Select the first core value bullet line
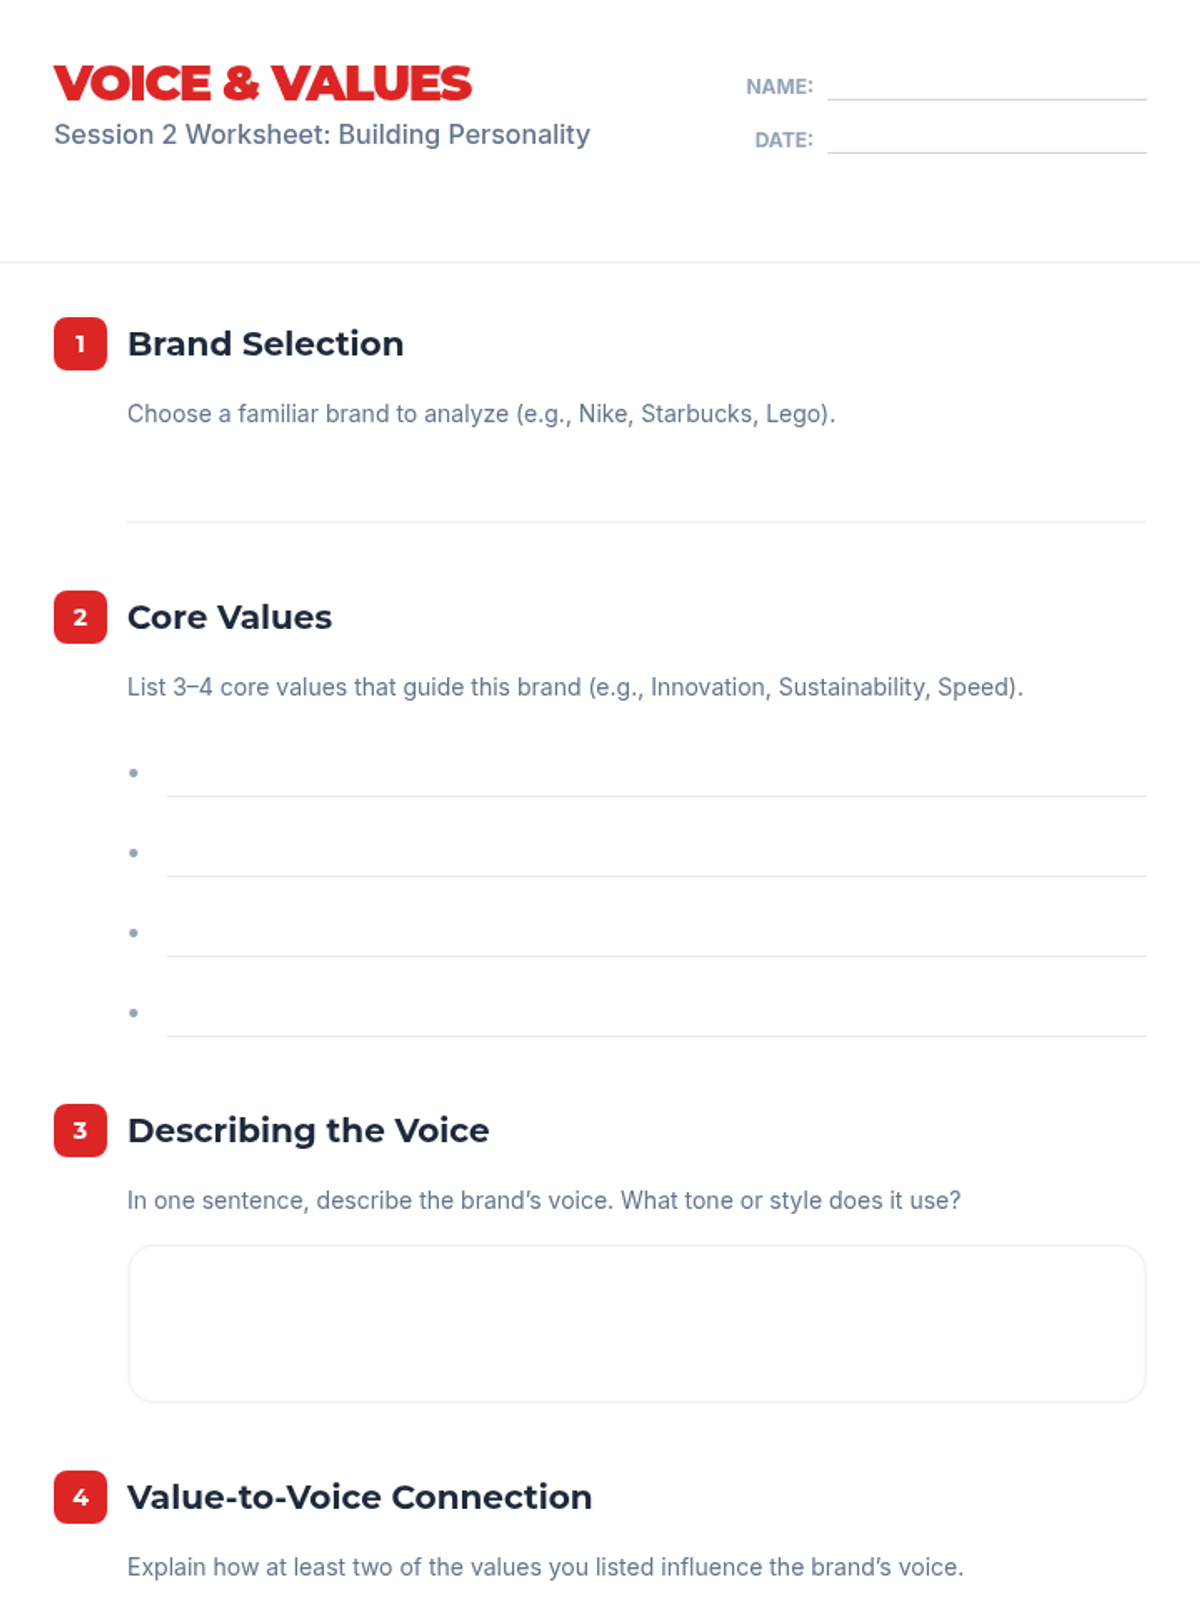The image size is (1200, 1600). coord(657,775)
